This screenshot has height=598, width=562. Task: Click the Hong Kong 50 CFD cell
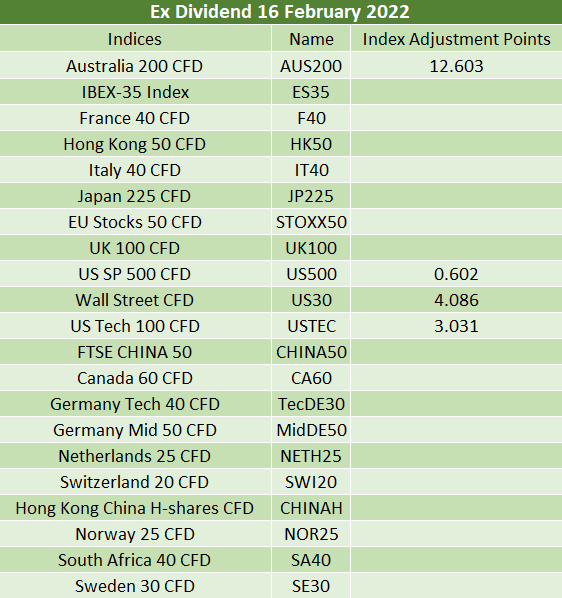(135, 144)
